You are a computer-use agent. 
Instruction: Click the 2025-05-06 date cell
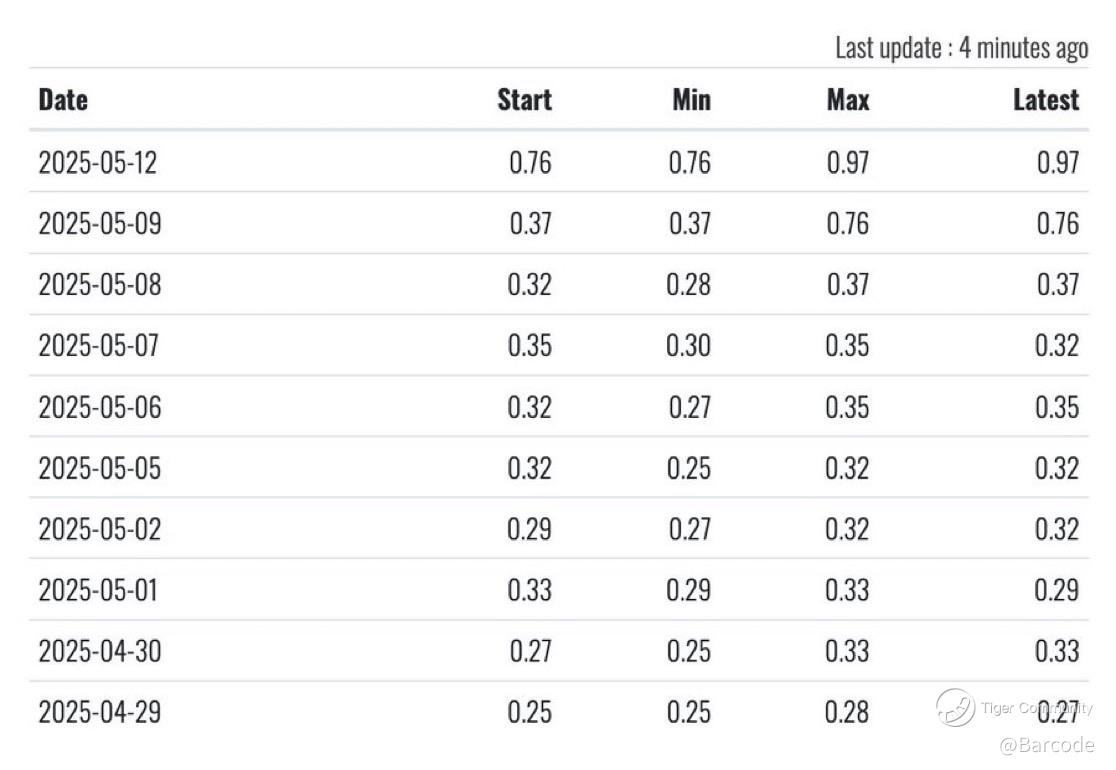click(99, 407)
